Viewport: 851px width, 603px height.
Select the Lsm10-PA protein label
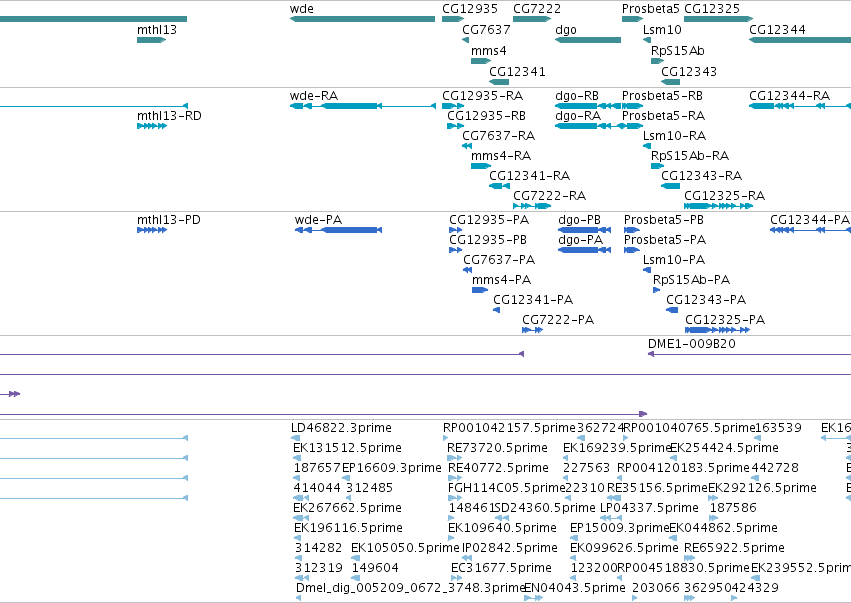674,260
